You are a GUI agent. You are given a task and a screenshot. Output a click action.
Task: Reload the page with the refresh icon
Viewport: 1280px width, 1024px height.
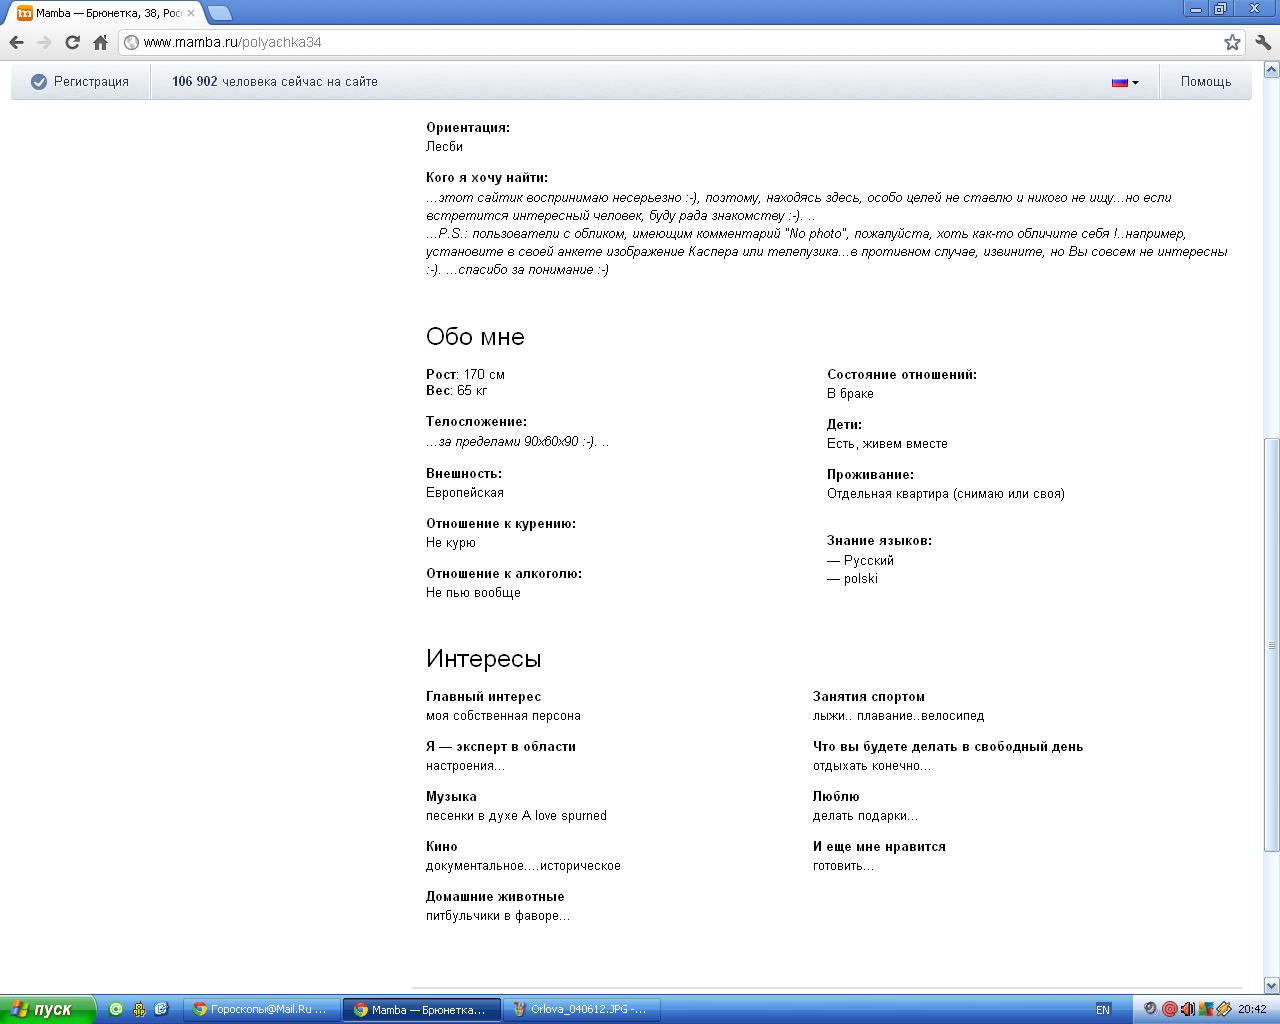[72, 42]
